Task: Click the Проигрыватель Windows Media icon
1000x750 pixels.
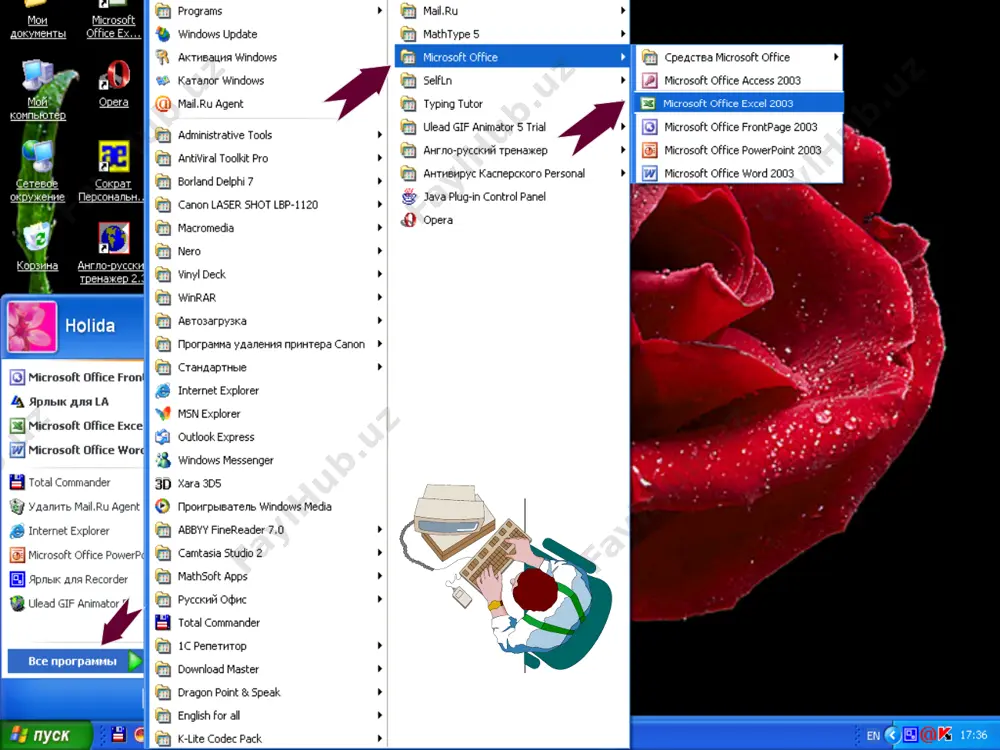Action: [x=163, y=506]
